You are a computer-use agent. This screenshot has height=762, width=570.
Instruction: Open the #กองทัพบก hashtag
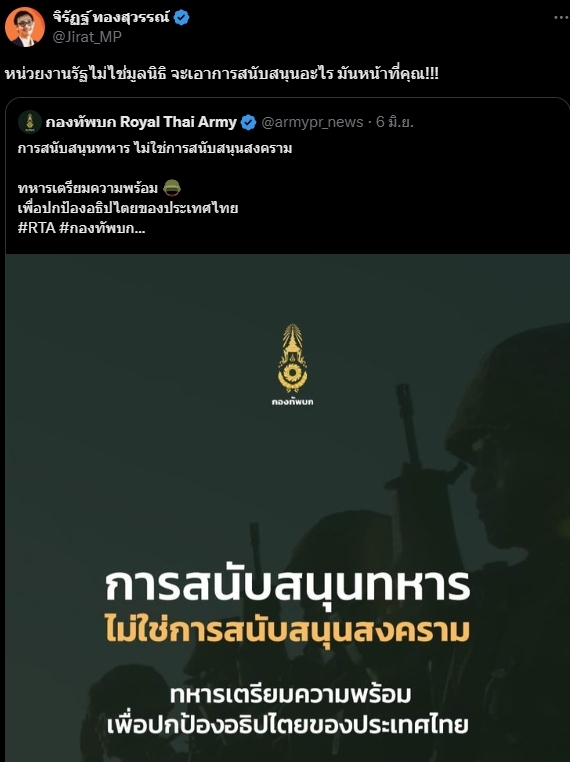point(102,228)
